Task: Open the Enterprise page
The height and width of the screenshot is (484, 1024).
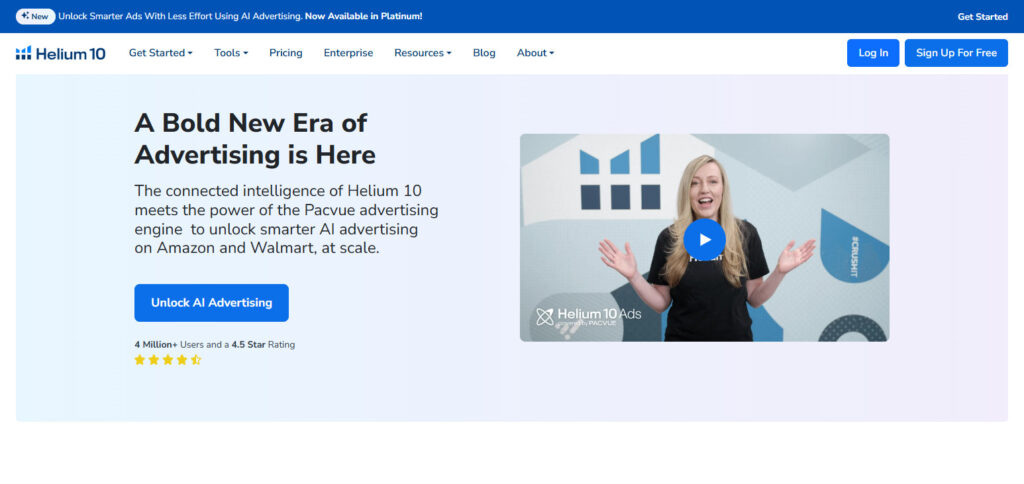Action: 349,53
